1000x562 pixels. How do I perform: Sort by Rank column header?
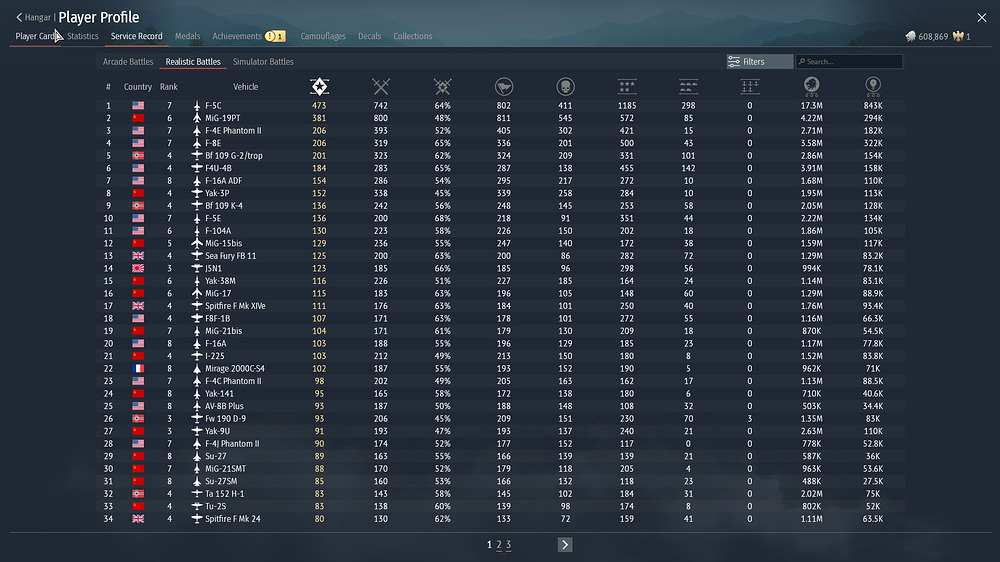pyautogui.click(x=169, y=87)
